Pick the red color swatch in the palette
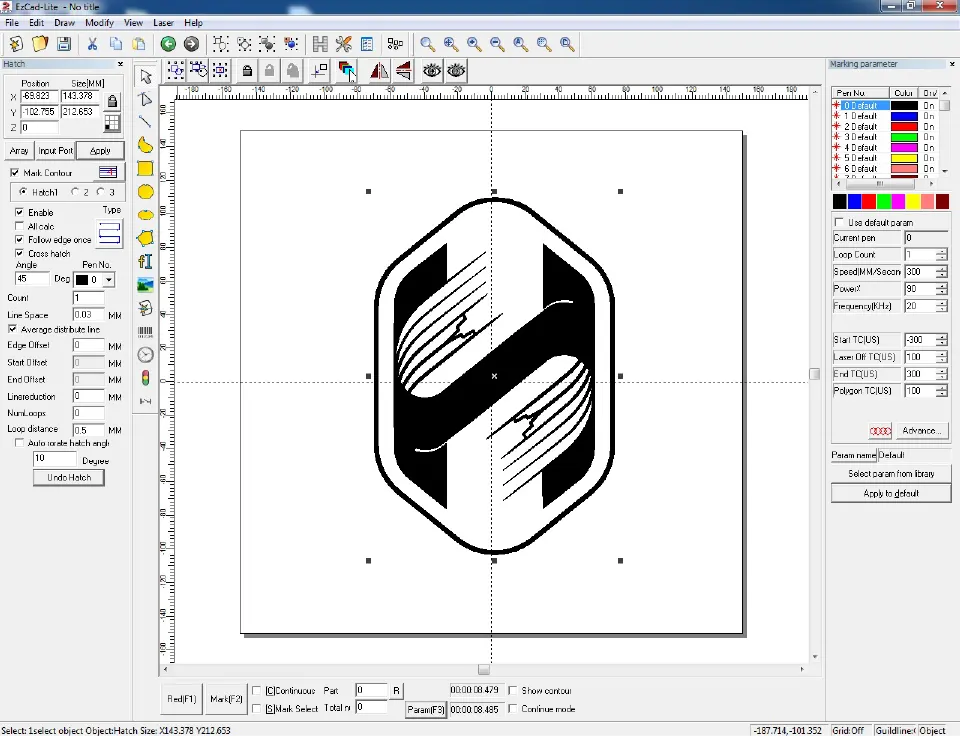 [869, 201]
